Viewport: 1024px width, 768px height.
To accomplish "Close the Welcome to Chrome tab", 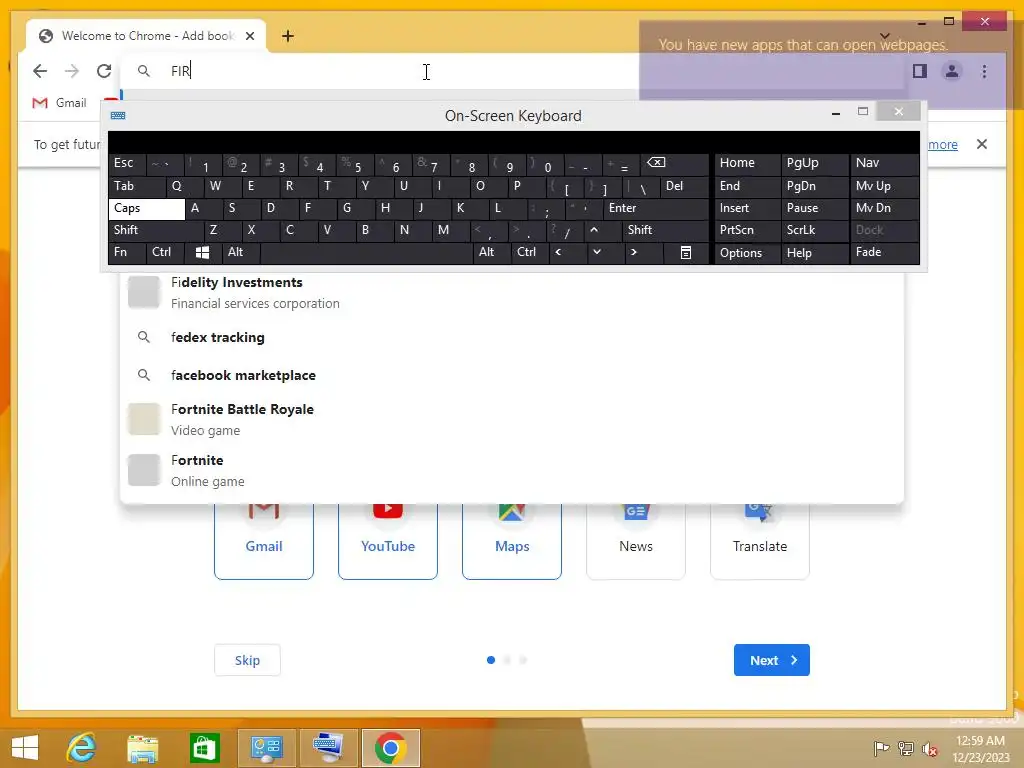I will 249,36.
